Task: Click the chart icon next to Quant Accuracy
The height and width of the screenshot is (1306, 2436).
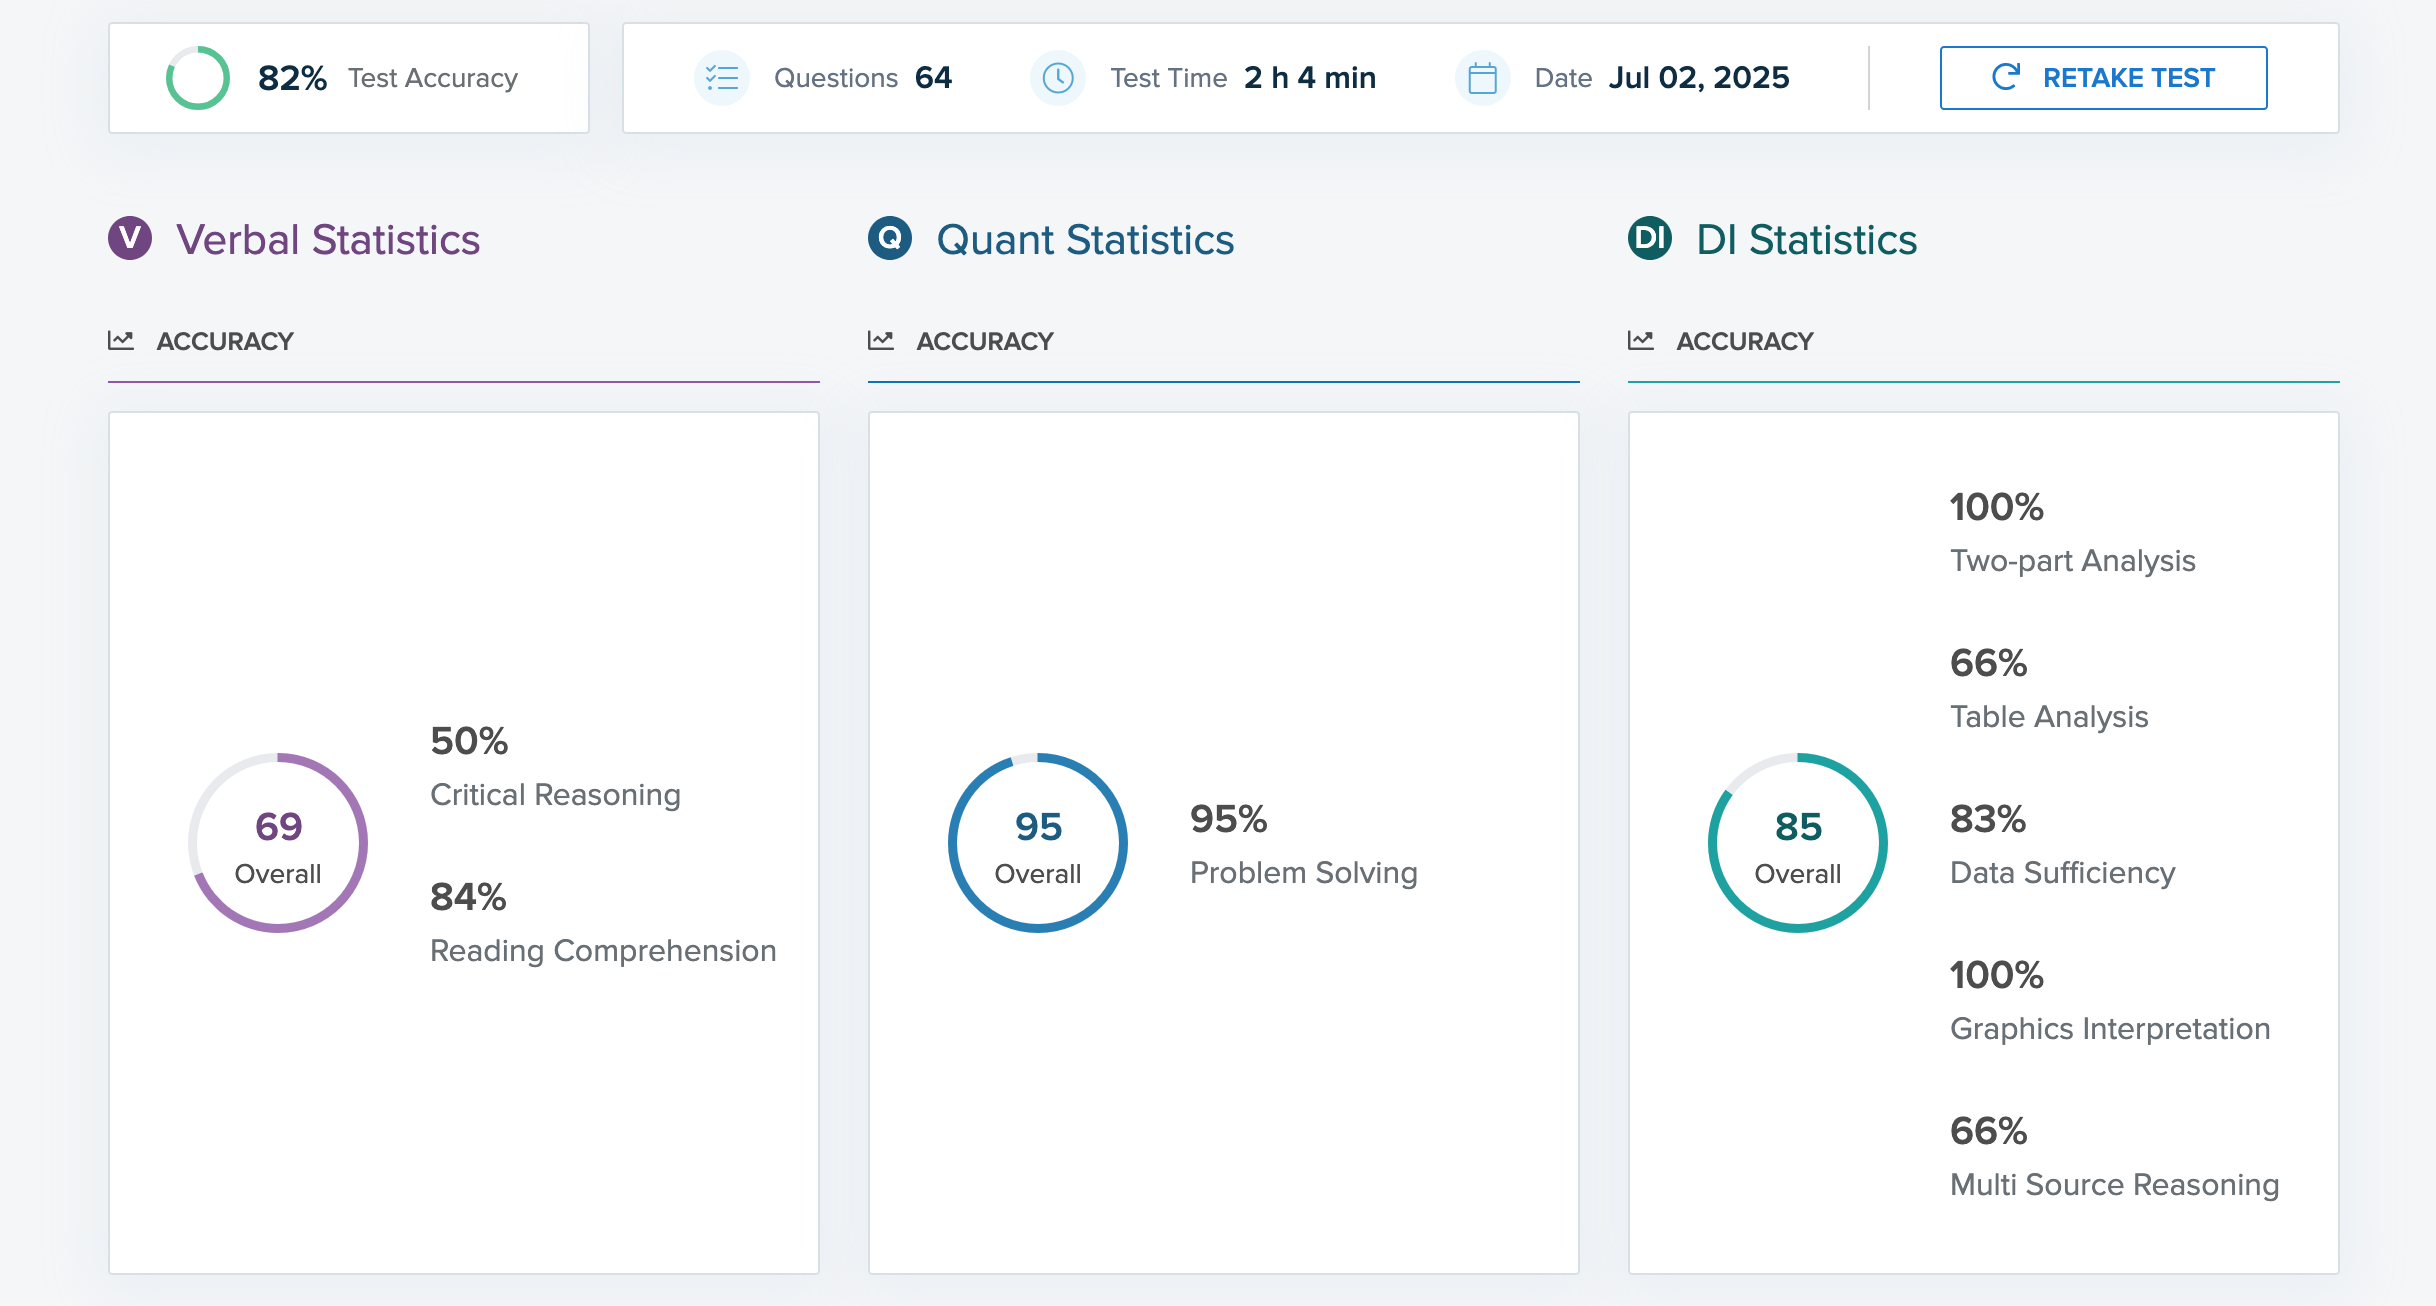Action: (882, 340)
